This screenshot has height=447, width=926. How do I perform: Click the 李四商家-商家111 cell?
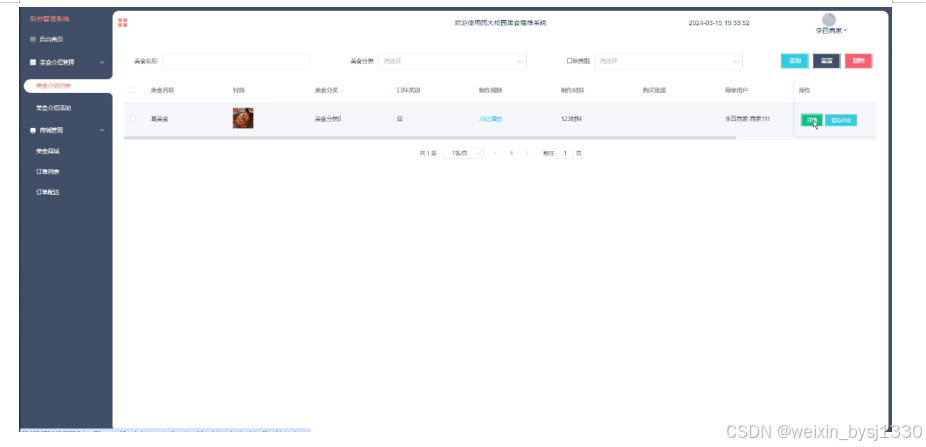(x=747, y=119)
